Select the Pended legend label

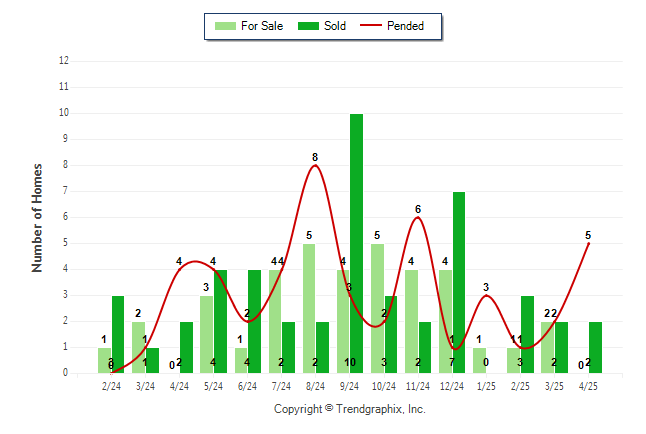(x=405, y=26)
